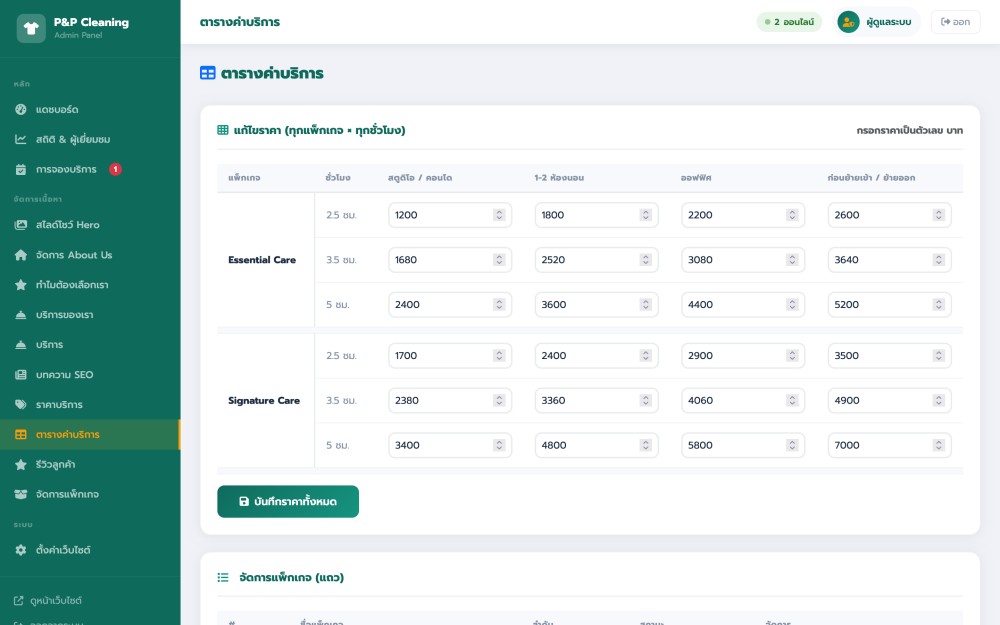Screen dimensions: 1000x625
Task: Open the ราคาบริการ tags icon
Action: point(21,405)
